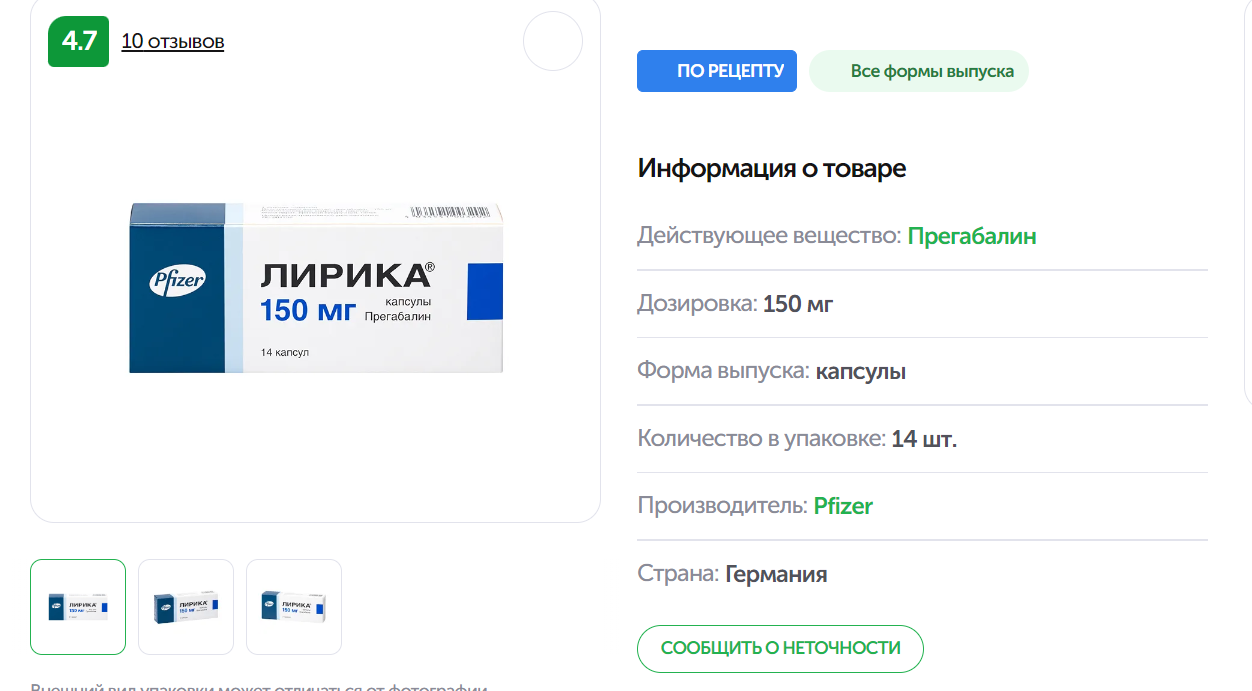Click the green 4.7 rating badge
The width and height of the screenshot is (1252, 691).
[78, 42]
